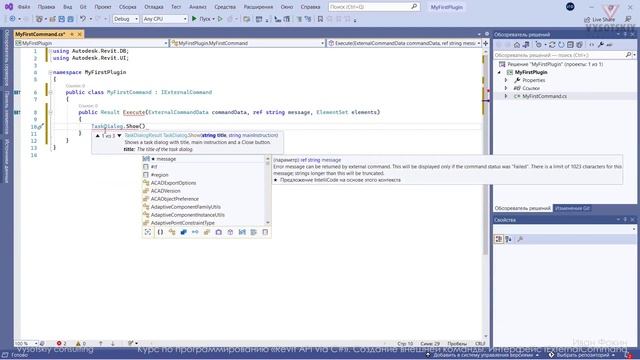Click the Categorized icon in Properties panel
Viewport: 640px width, 360px height.
pyautogui.click(x=499, y=239)
